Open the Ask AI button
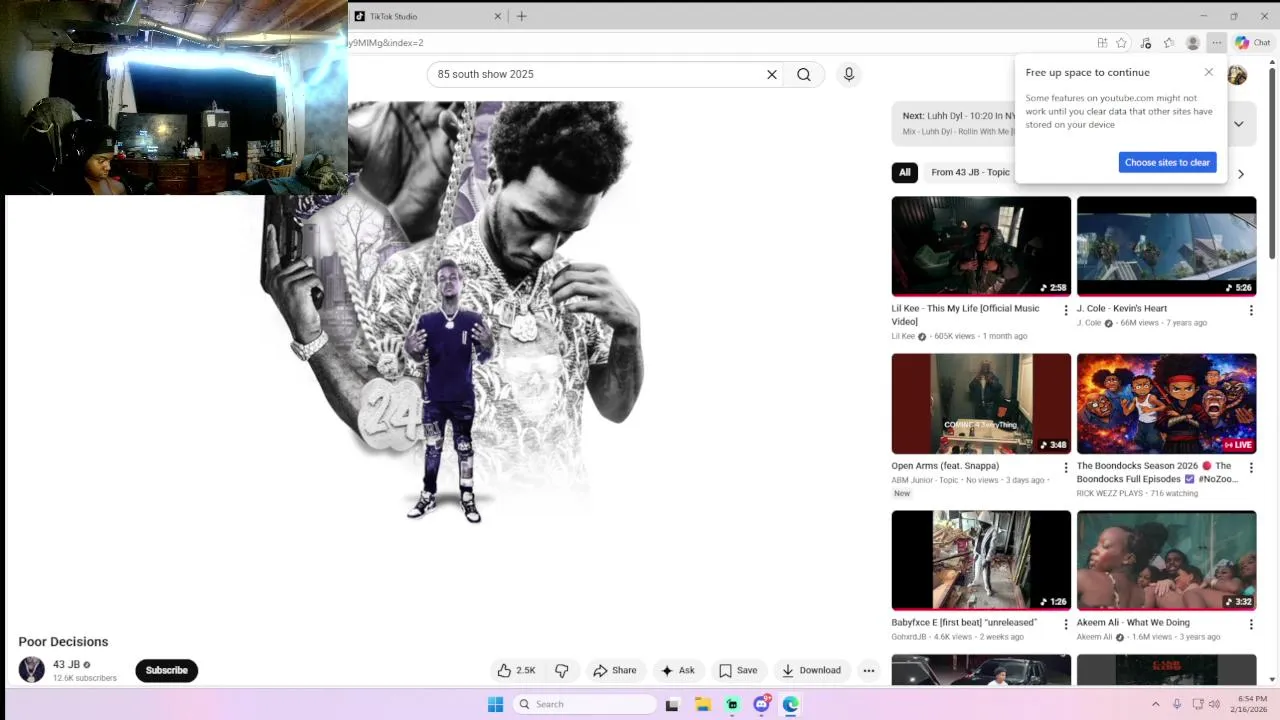Image resolution: width=1280 pixels, height=720 pixels. (678, 670)
